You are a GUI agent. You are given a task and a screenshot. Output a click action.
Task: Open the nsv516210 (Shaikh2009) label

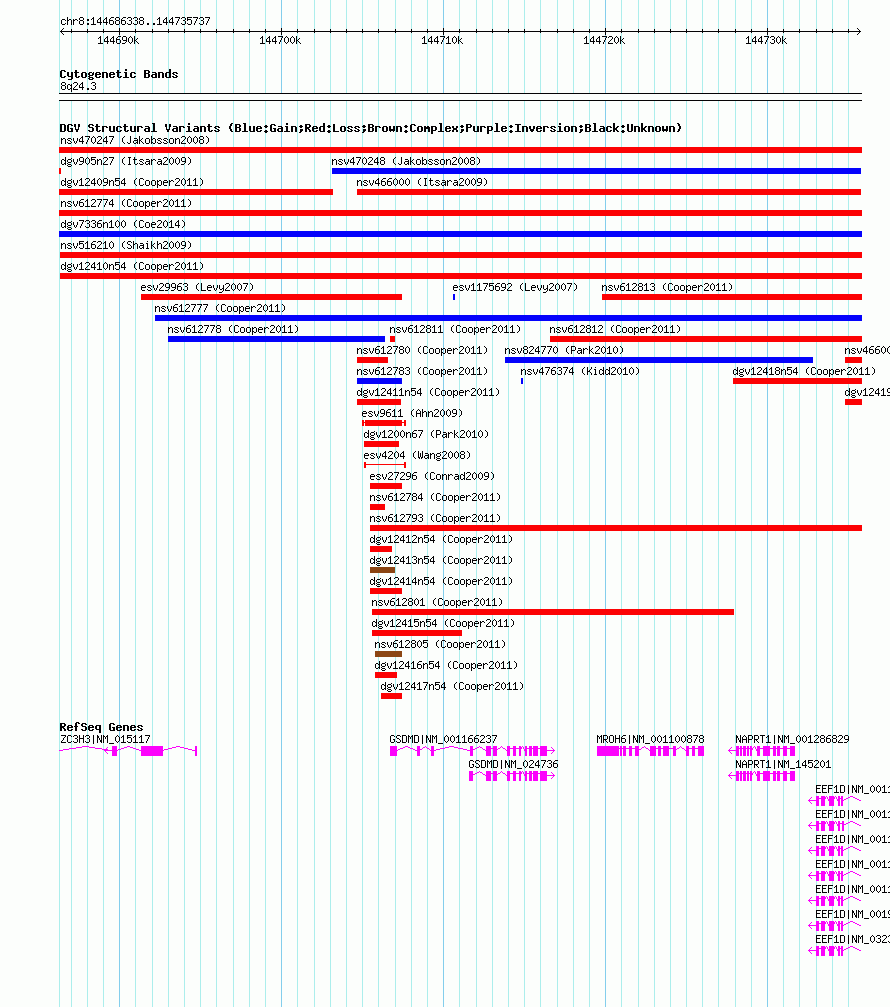[x=126, y=245]
